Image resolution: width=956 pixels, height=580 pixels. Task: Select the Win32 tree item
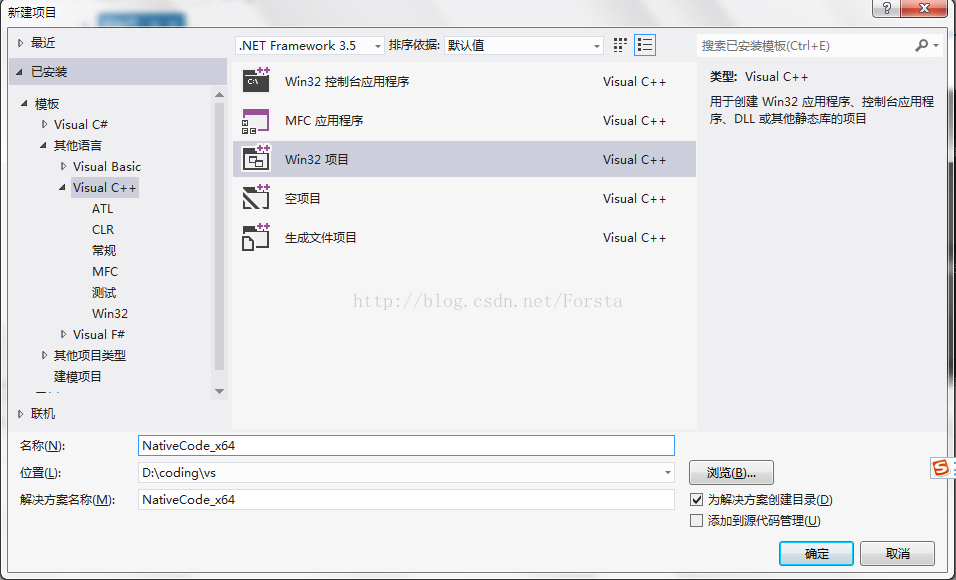click(110, 313)
